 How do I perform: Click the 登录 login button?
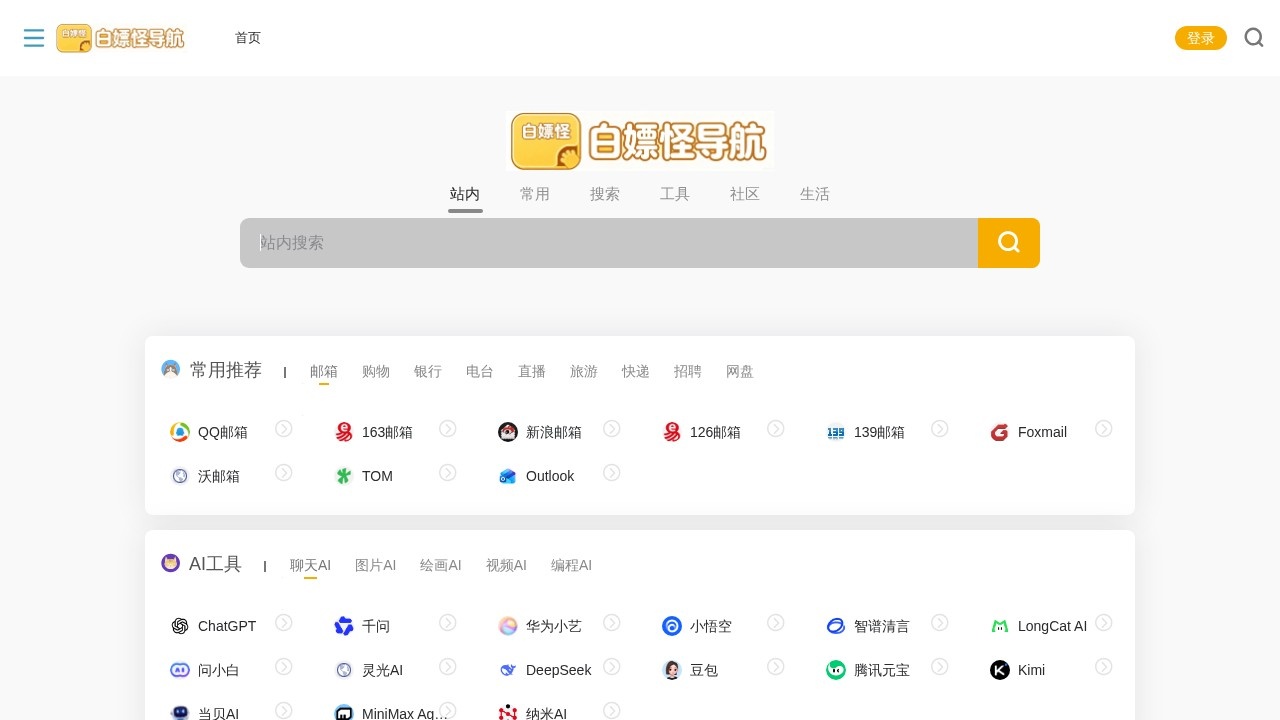click(1201, 38)
